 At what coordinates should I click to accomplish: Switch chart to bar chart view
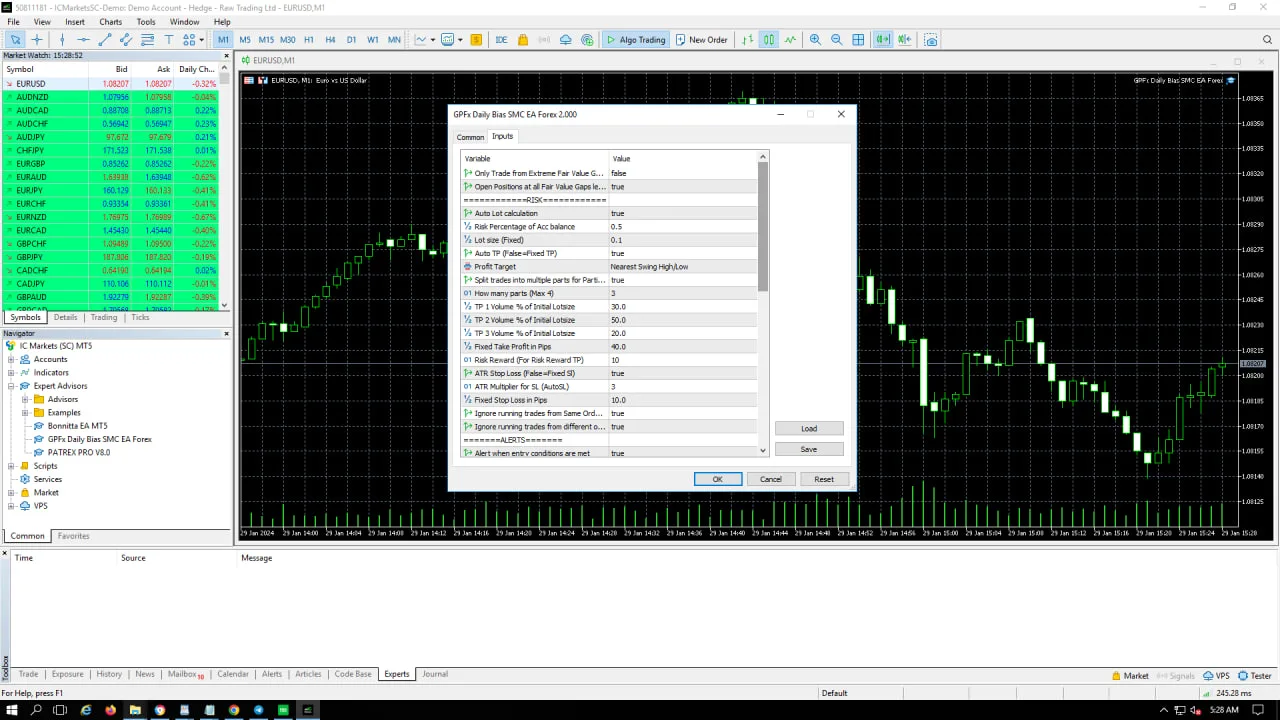747,40
